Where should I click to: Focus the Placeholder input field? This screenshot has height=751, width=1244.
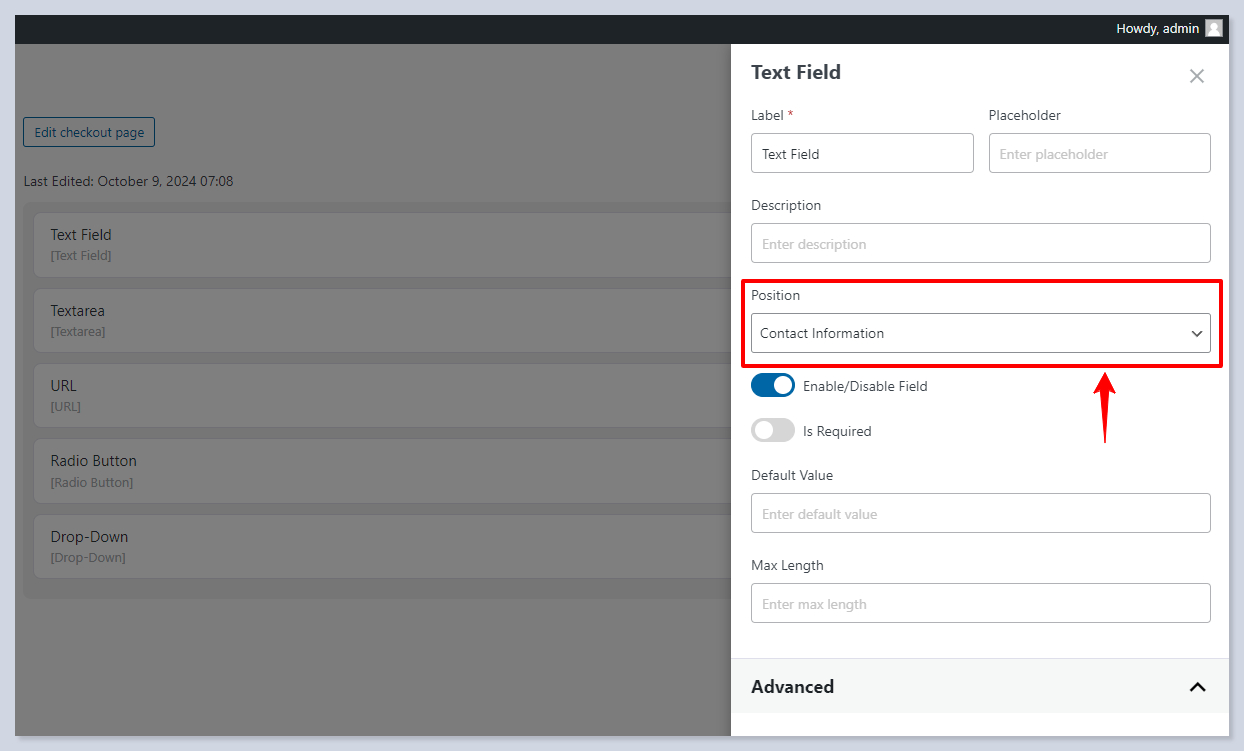(x=1099, y=154)
